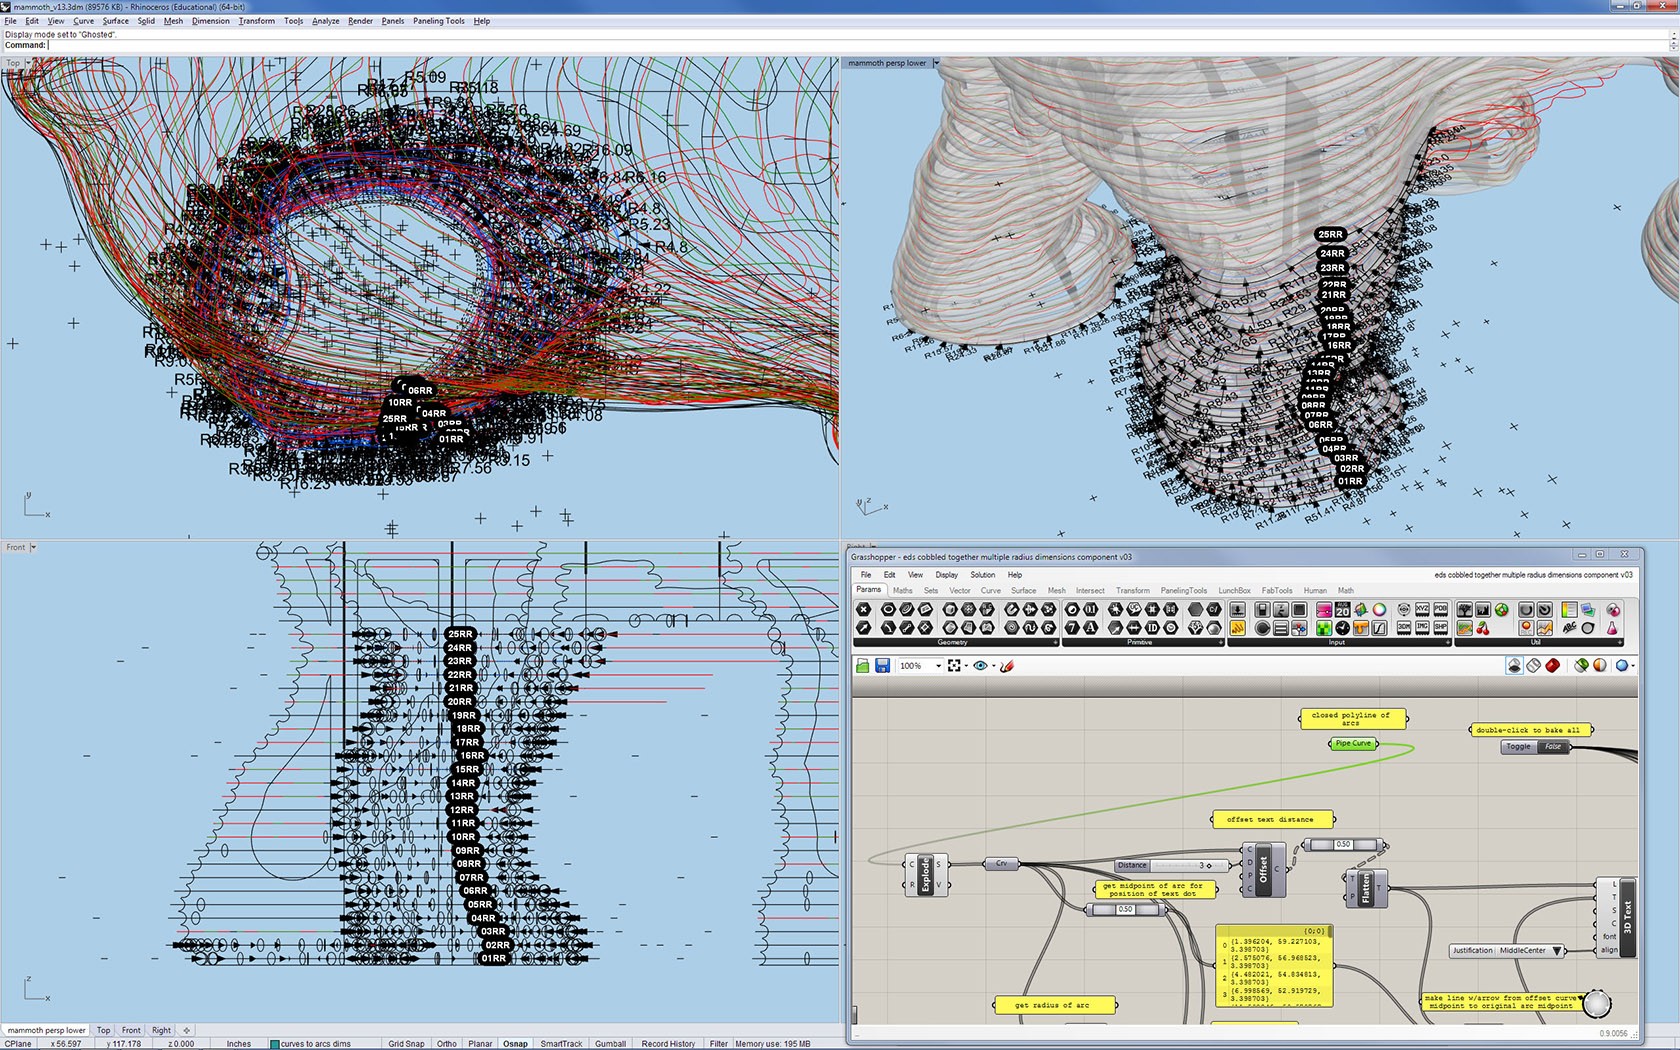1680x1050 pixels.
Task: Click the Filter button in status bar
Action: pos(718,1044)
